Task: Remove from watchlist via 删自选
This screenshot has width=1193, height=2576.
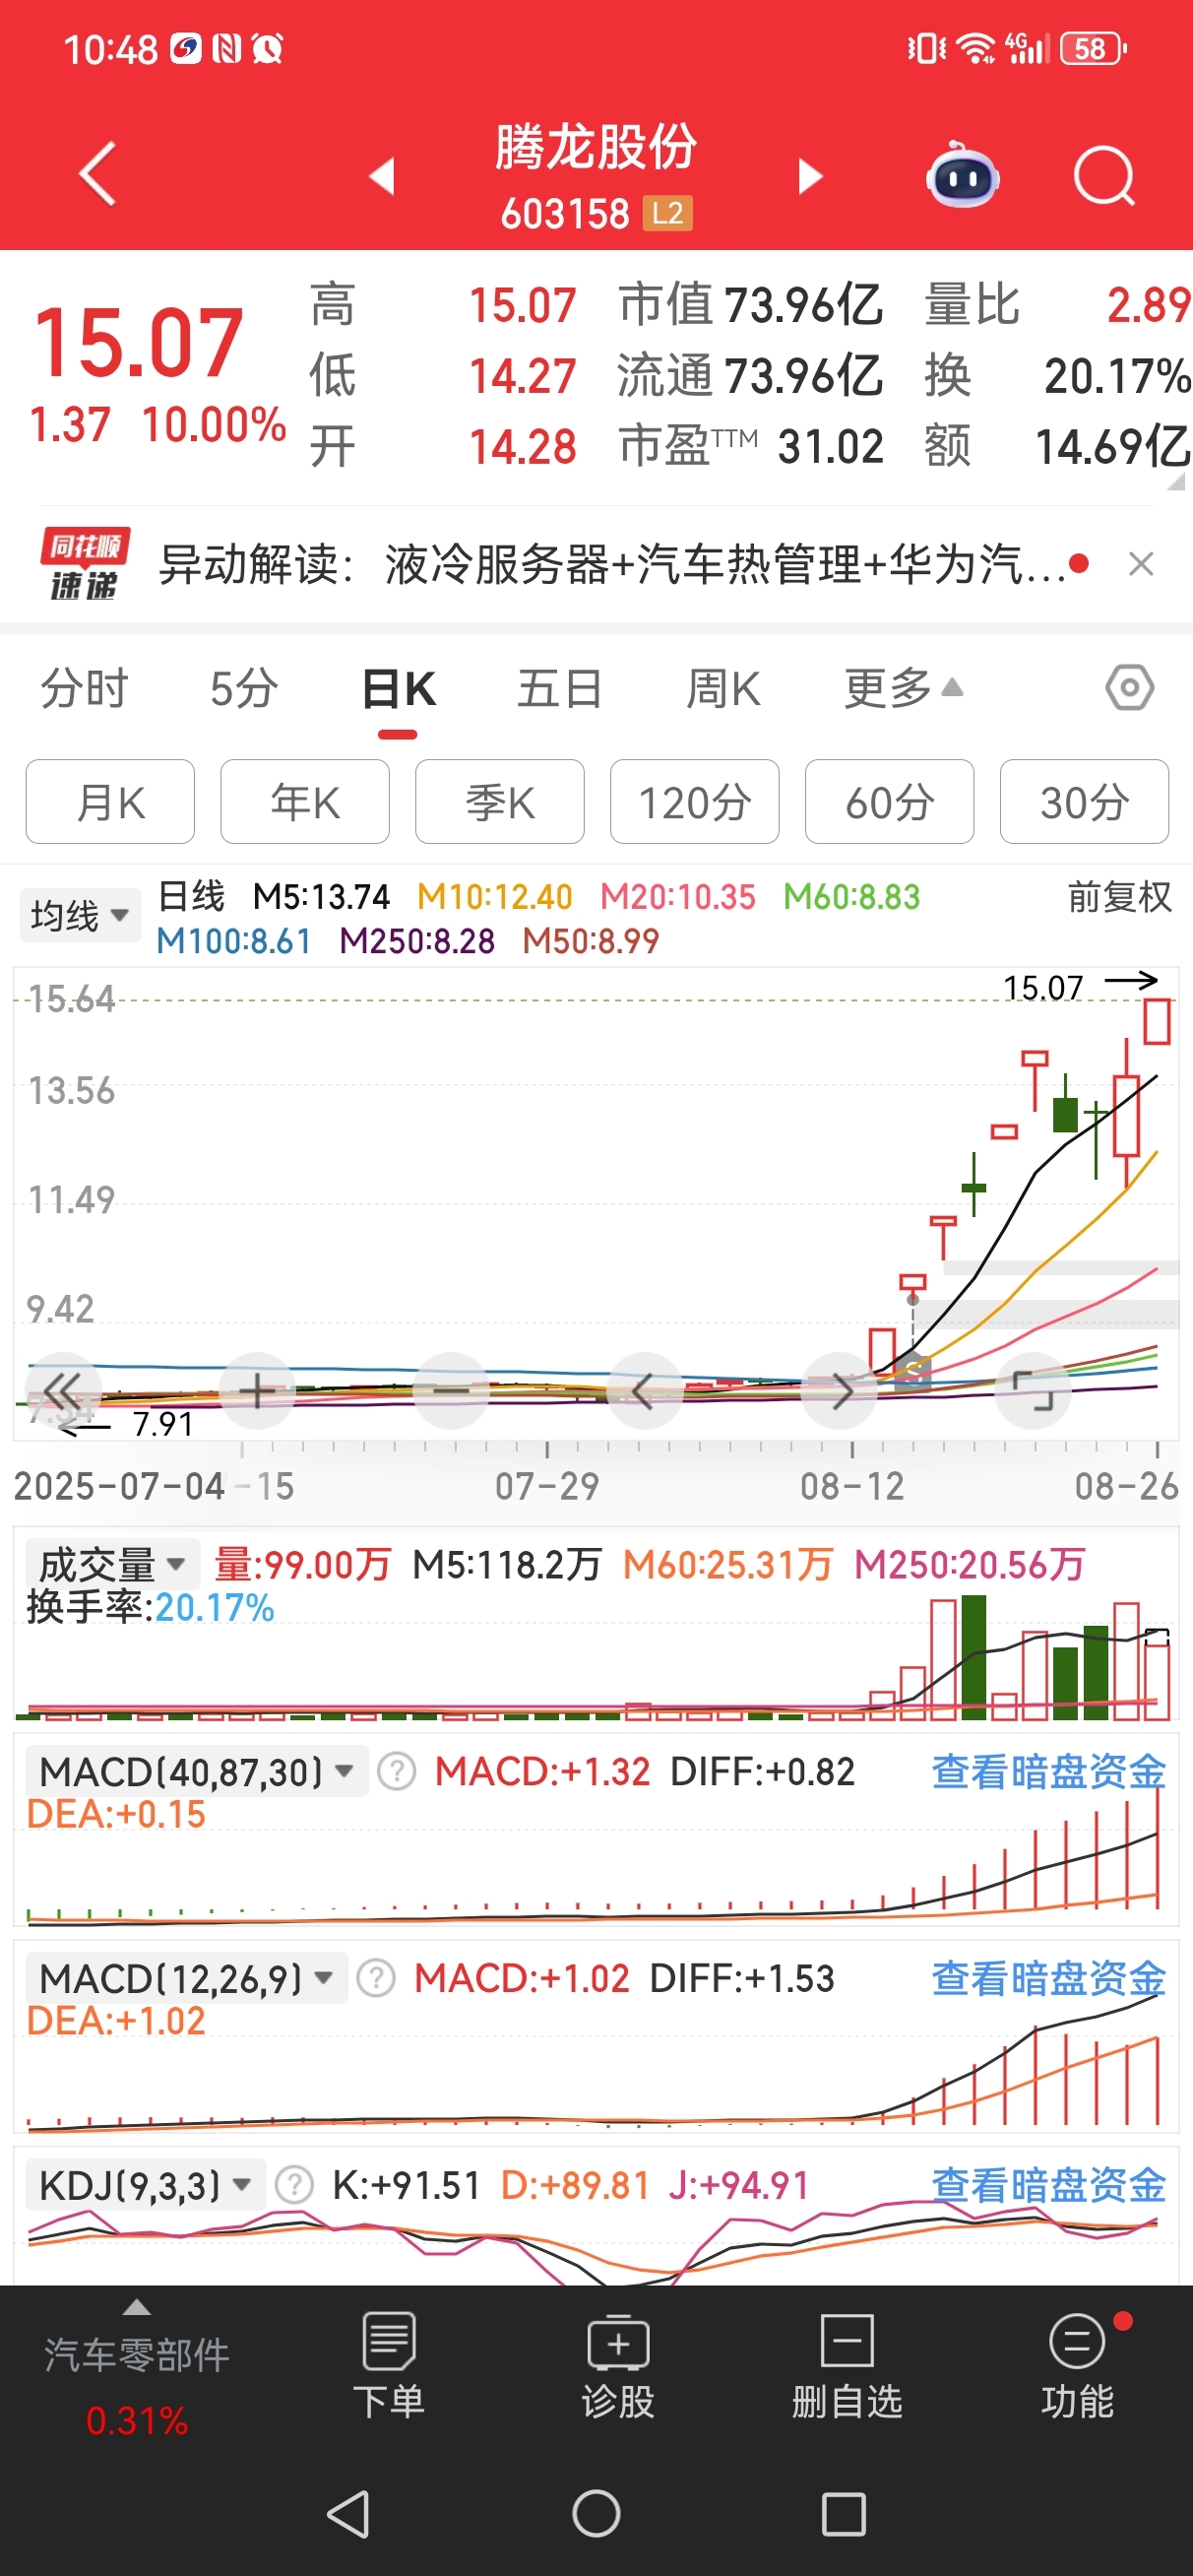Action: click(x=847, y=2368)
